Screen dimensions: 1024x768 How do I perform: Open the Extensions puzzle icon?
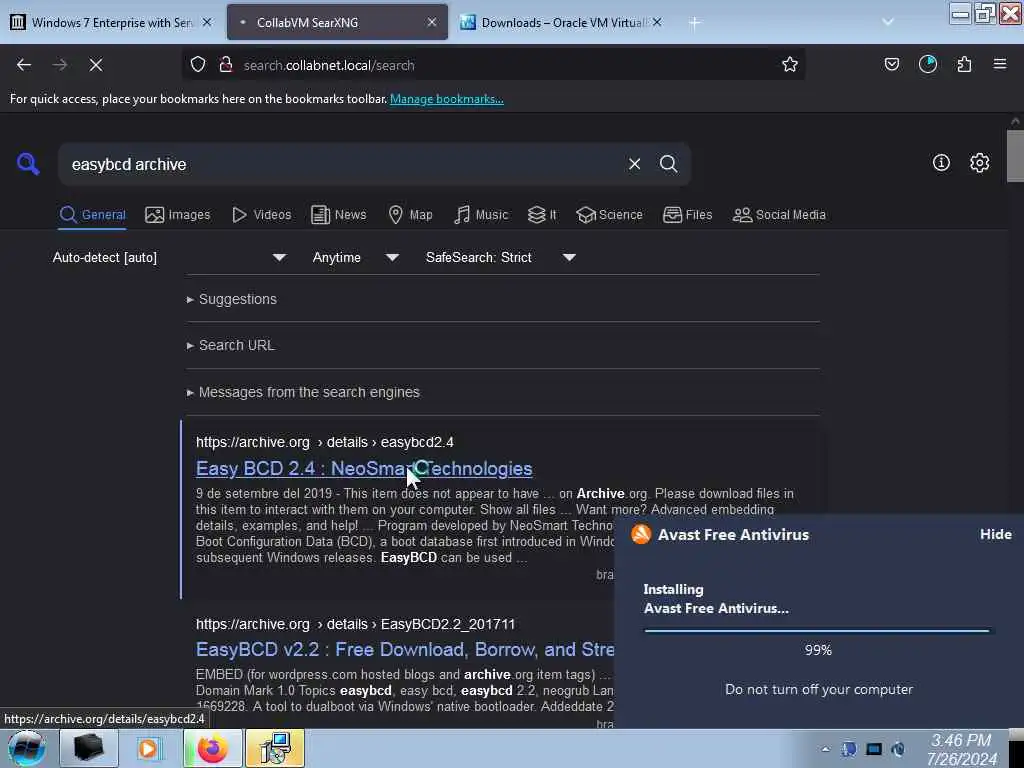tap(964, 65)
